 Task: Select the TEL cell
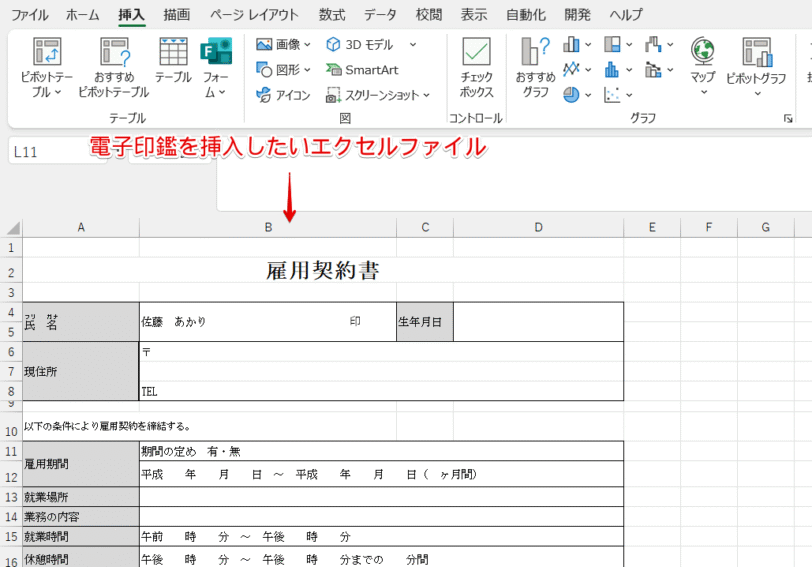pyautogui.click(x=381, y=391)
